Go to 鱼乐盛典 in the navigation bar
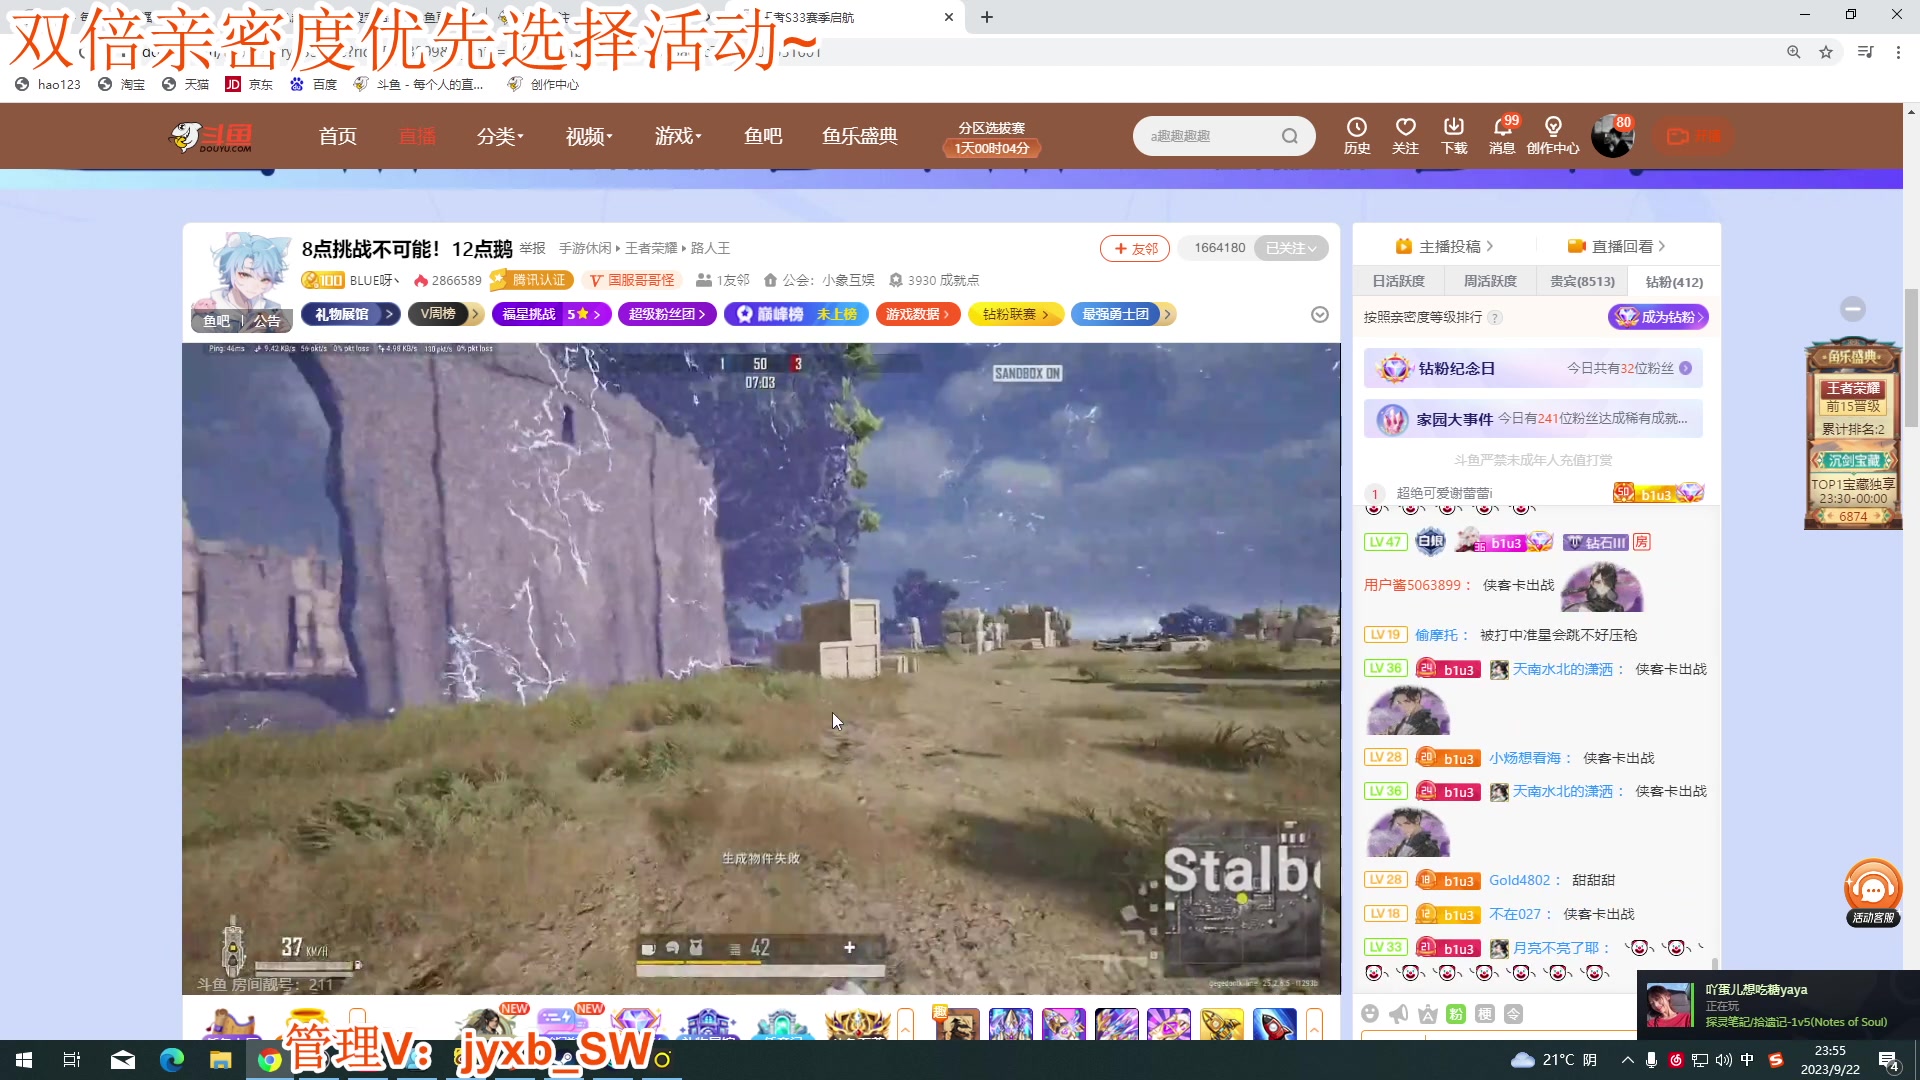 [x=860, y=136]
